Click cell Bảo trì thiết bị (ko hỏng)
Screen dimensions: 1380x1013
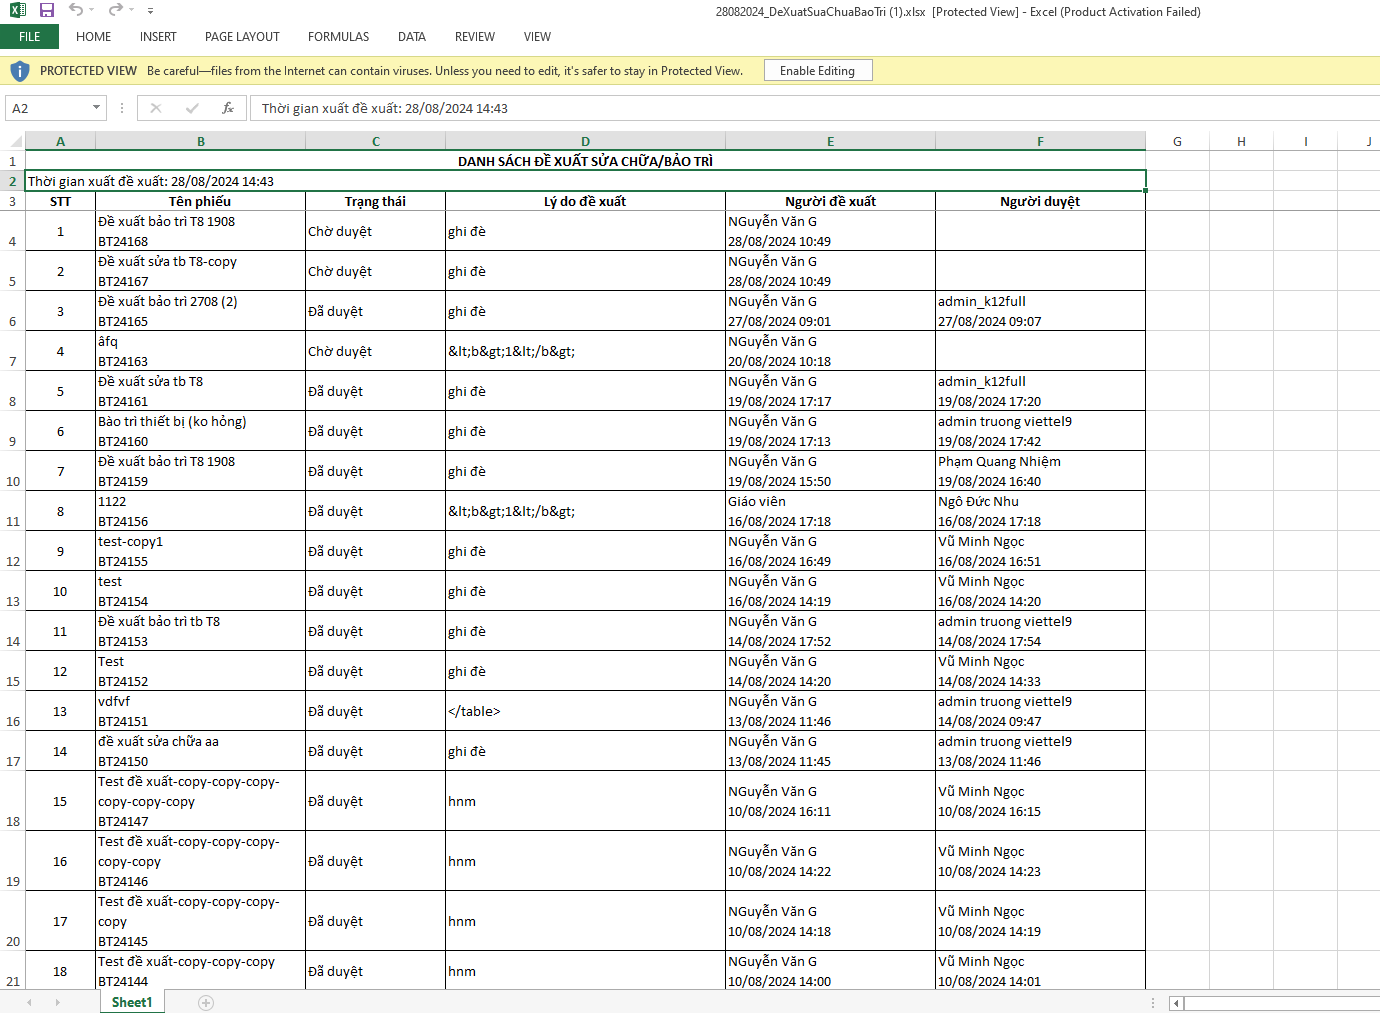[200, 431]
